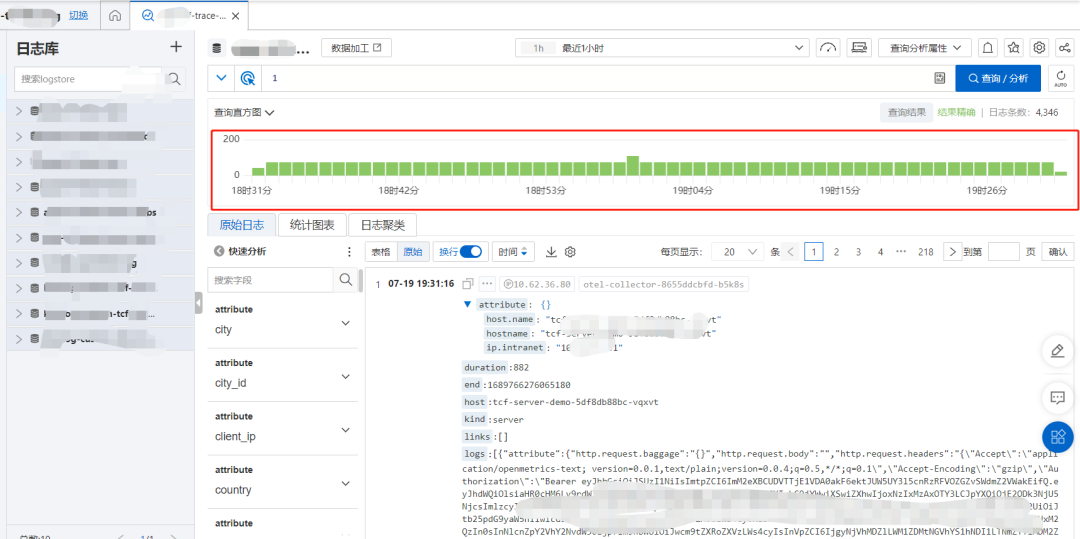Open the blue floating apps icon
Image resolution: width=1080 pixels, height=539 pixels.
[1057, 436]
